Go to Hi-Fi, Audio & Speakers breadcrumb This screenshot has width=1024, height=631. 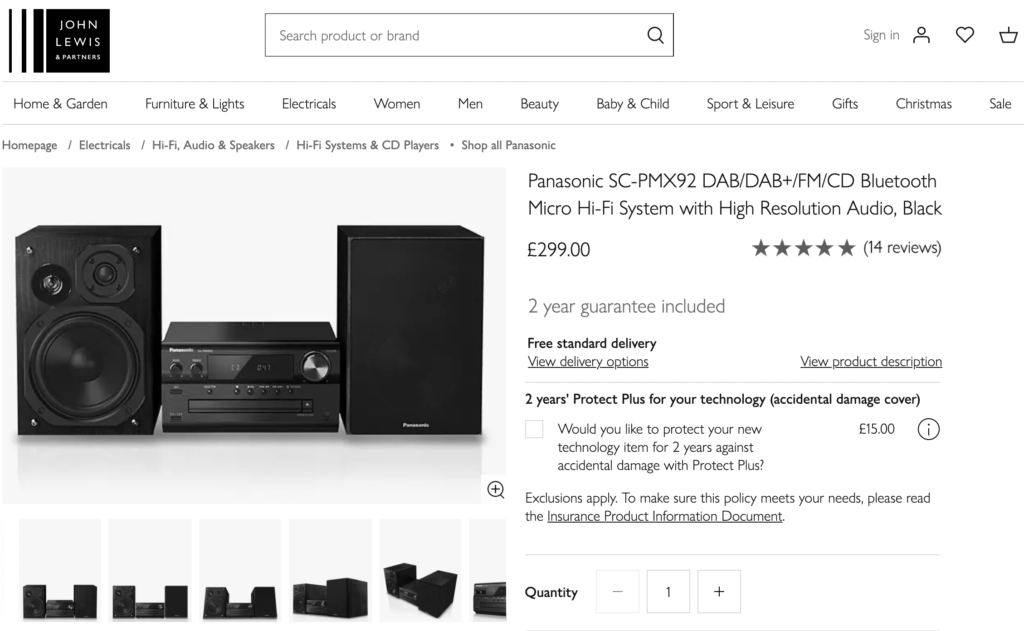tap(213, 145)
